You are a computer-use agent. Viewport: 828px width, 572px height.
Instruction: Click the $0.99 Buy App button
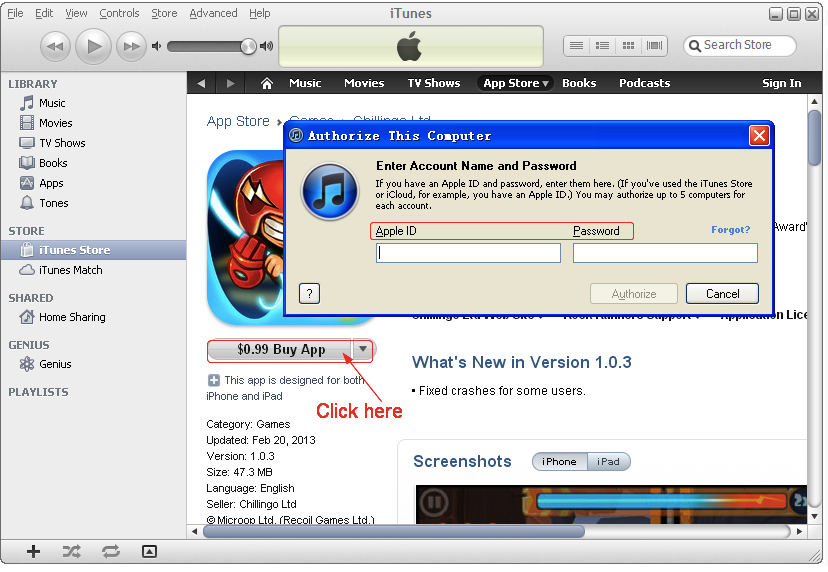pos(280,350)
